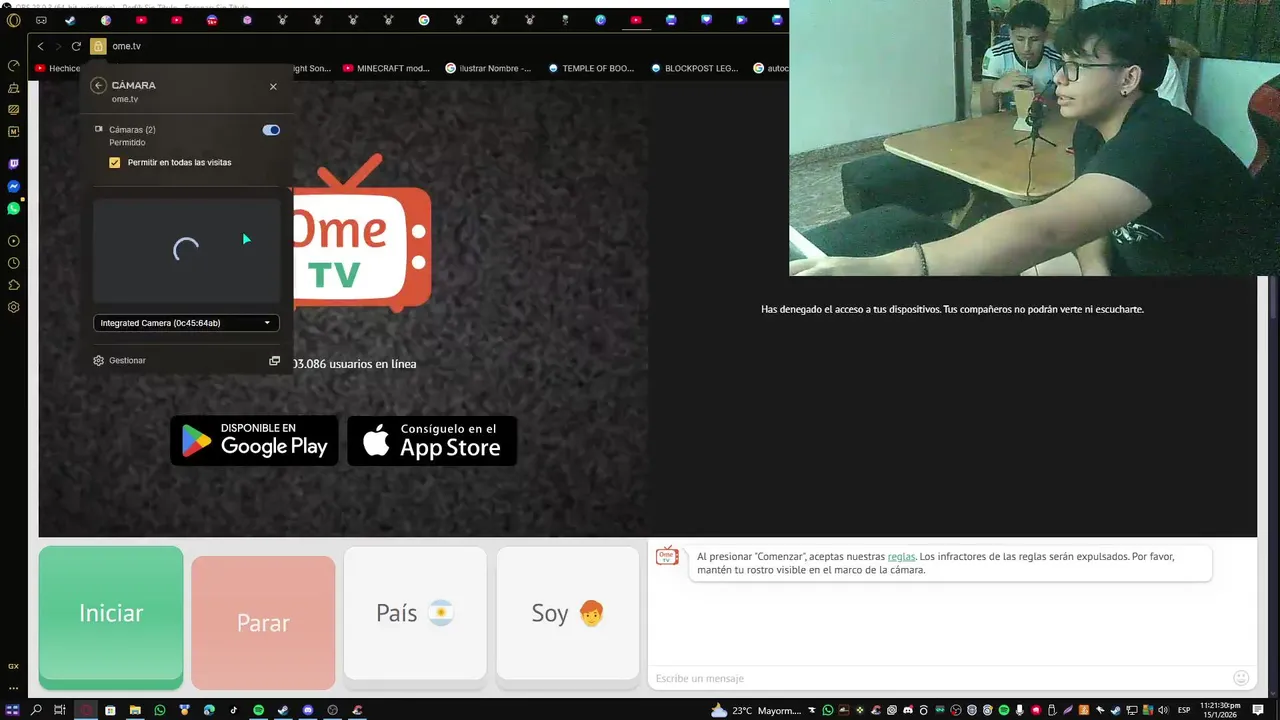Open the emoji picker in chat
The image size is (1280, 720).
1241,678
